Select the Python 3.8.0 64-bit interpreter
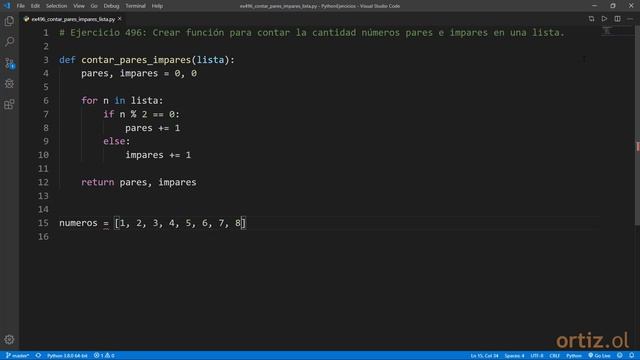Image resolution: width=640 pixels, height=360 pixels. point(67,356)
